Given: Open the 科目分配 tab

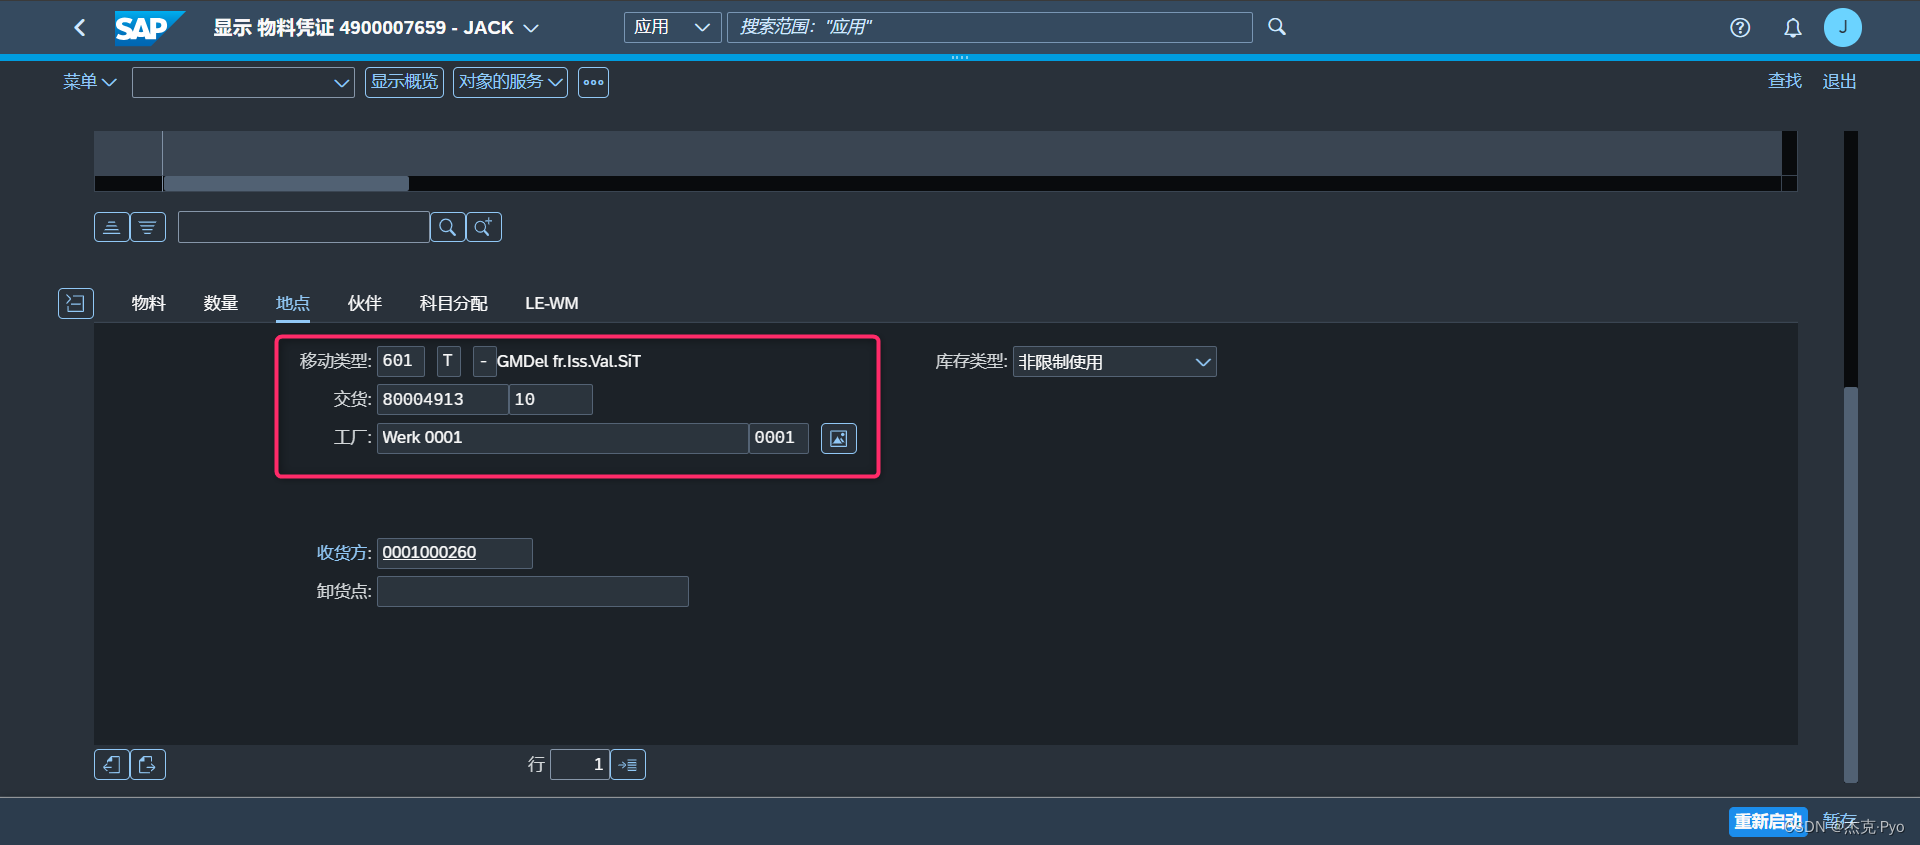Looking at the screenshot, I should (x=453, y=303).
